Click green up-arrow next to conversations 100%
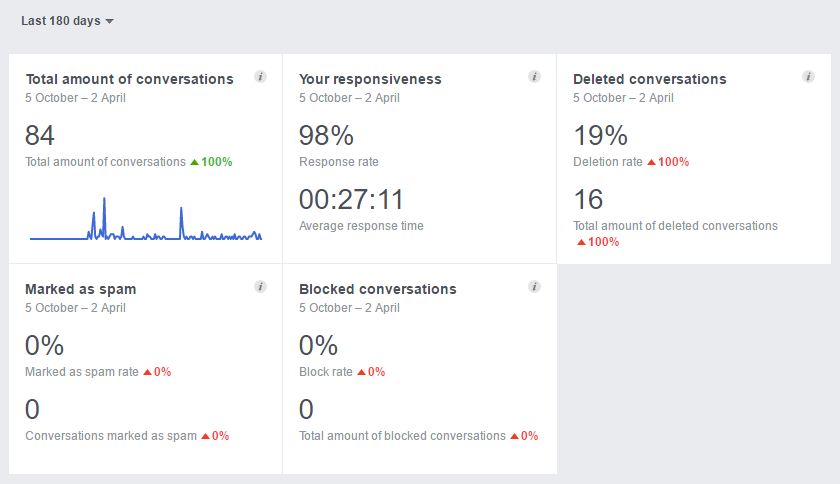This screenshot has width=840, height=484. [x=194, y=162]
